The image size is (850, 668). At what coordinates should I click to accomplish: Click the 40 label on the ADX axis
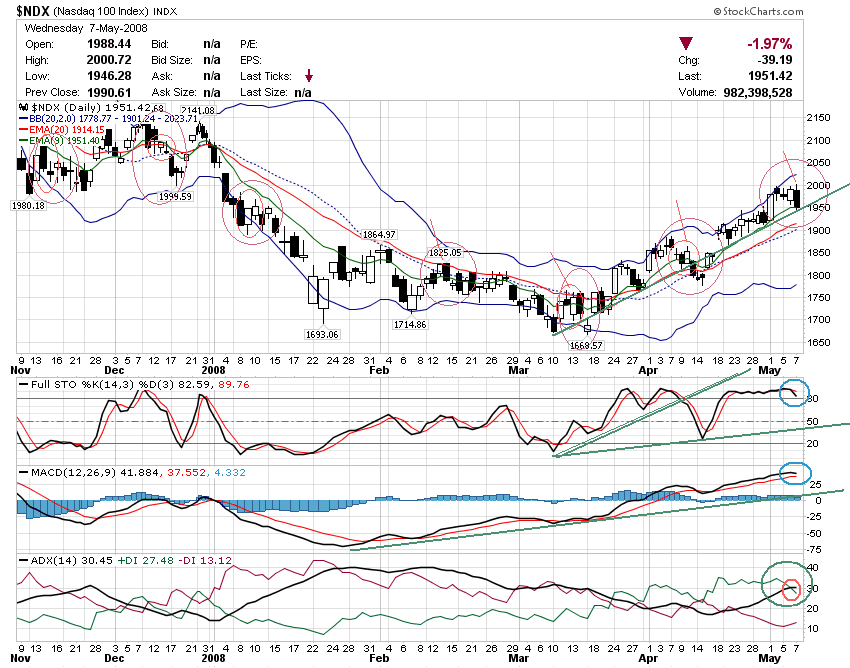click(x=813, y=568)
